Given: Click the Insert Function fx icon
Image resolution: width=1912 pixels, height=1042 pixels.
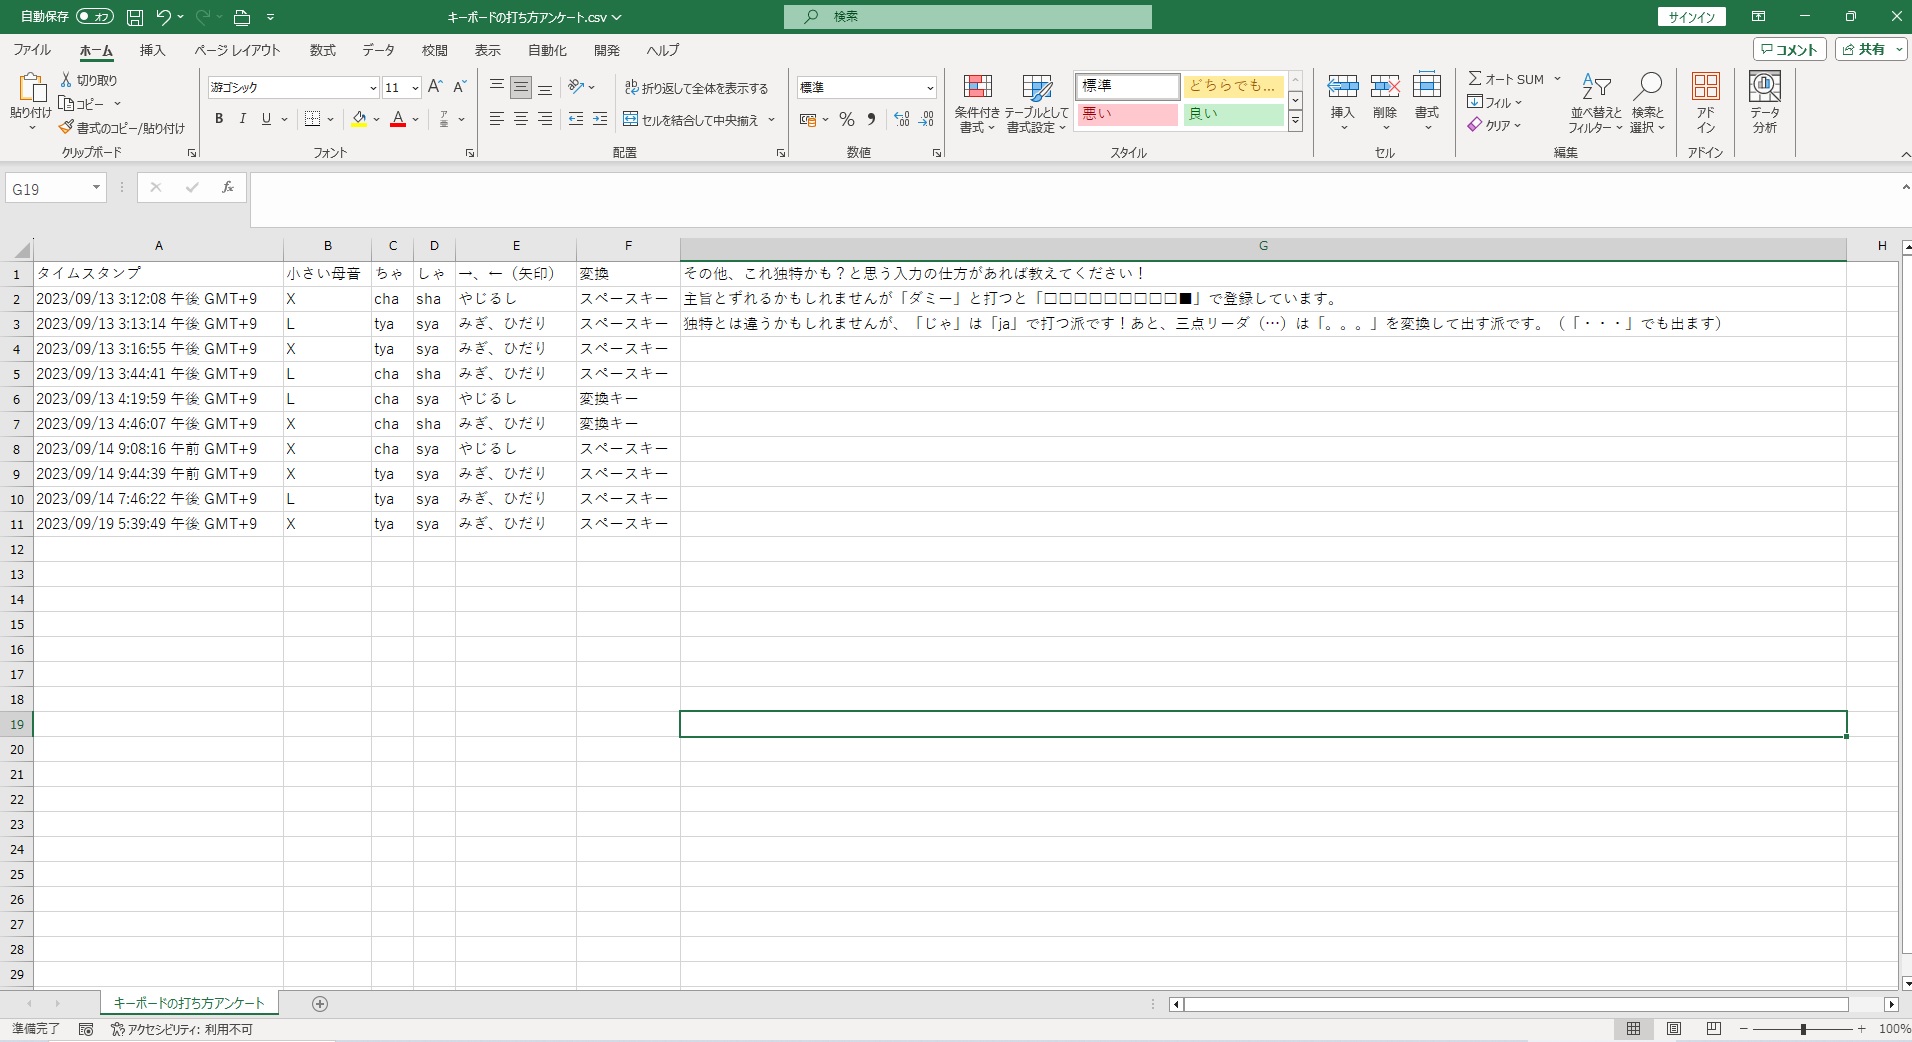Looking at the screenshot, I should (x=228, y=188).
